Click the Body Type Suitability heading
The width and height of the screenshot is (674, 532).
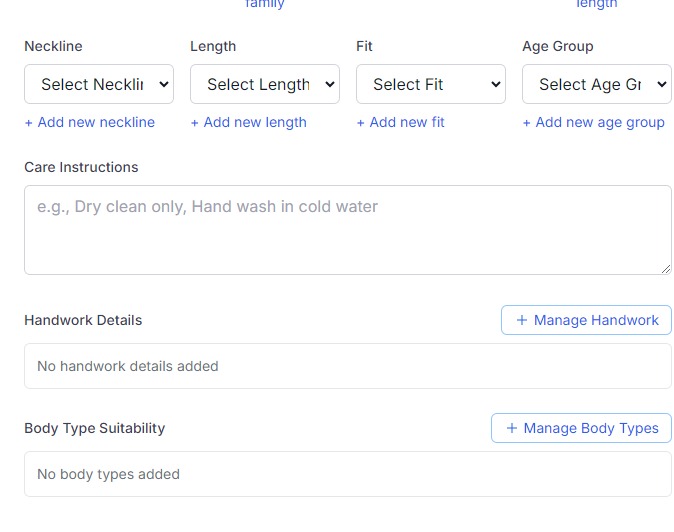pyautogui.click(x=94, y=428)
